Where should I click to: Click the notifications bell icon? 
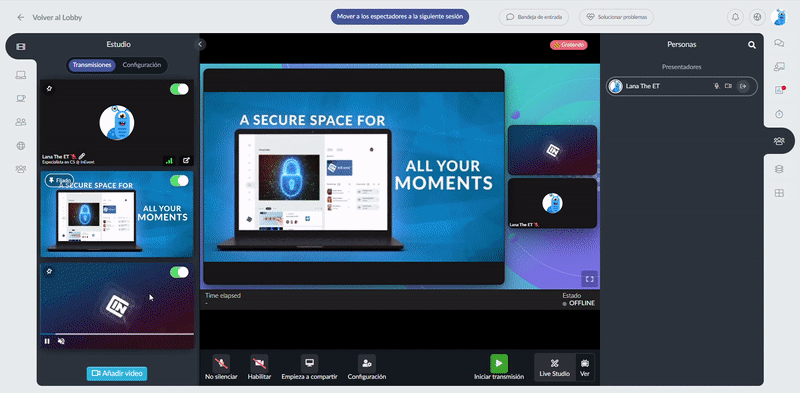point(735,17)
